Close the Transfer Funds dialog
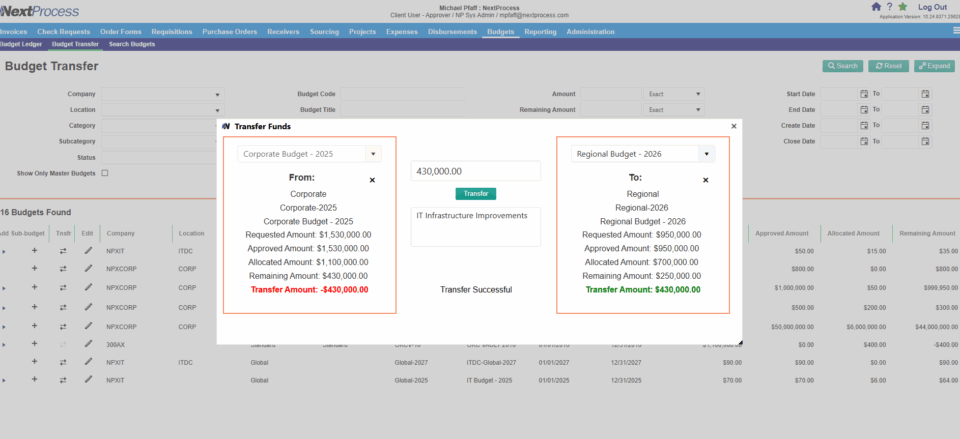Viewport: 960px width, 439px height. pyautogui.click(x=733, y=127)
